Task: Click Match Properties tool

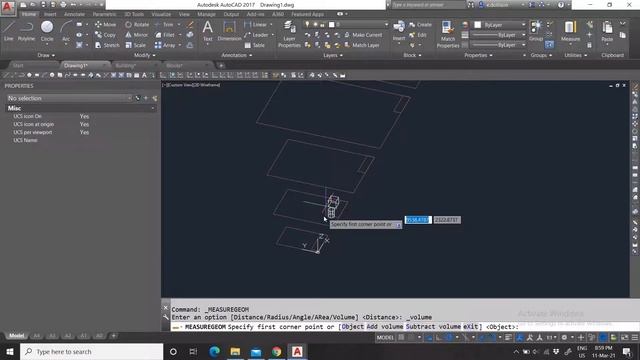Action: [448, 34]
